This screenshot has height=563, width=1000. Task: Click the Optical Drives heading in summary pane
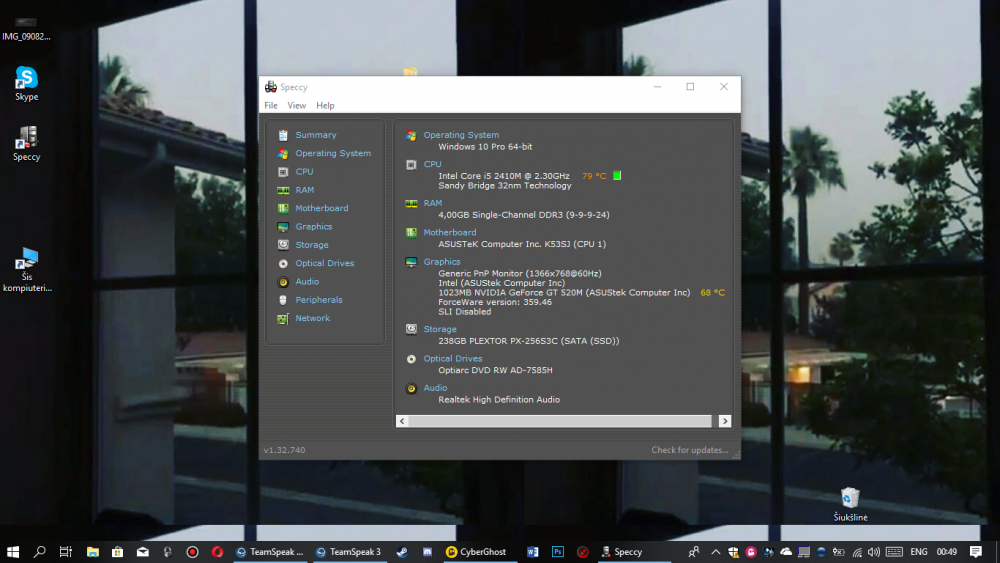click(x=453, y=359)
